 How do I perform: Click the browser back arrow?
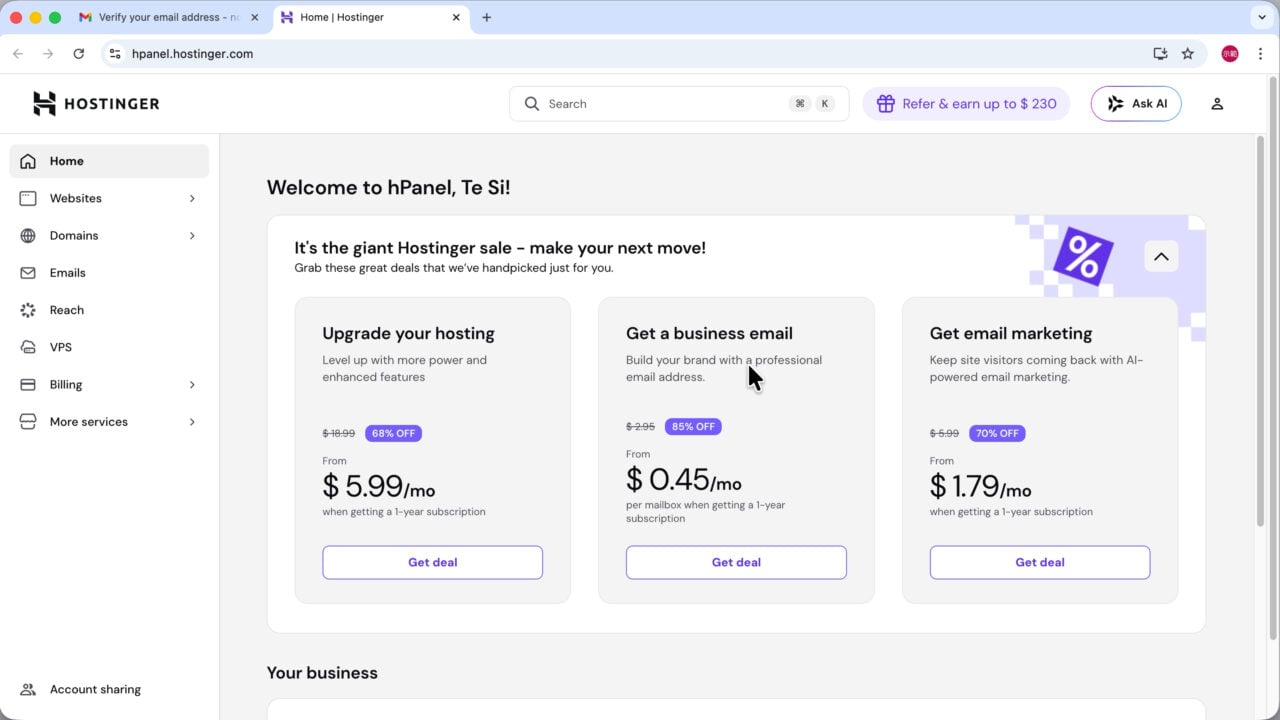(x=18, y=54)
